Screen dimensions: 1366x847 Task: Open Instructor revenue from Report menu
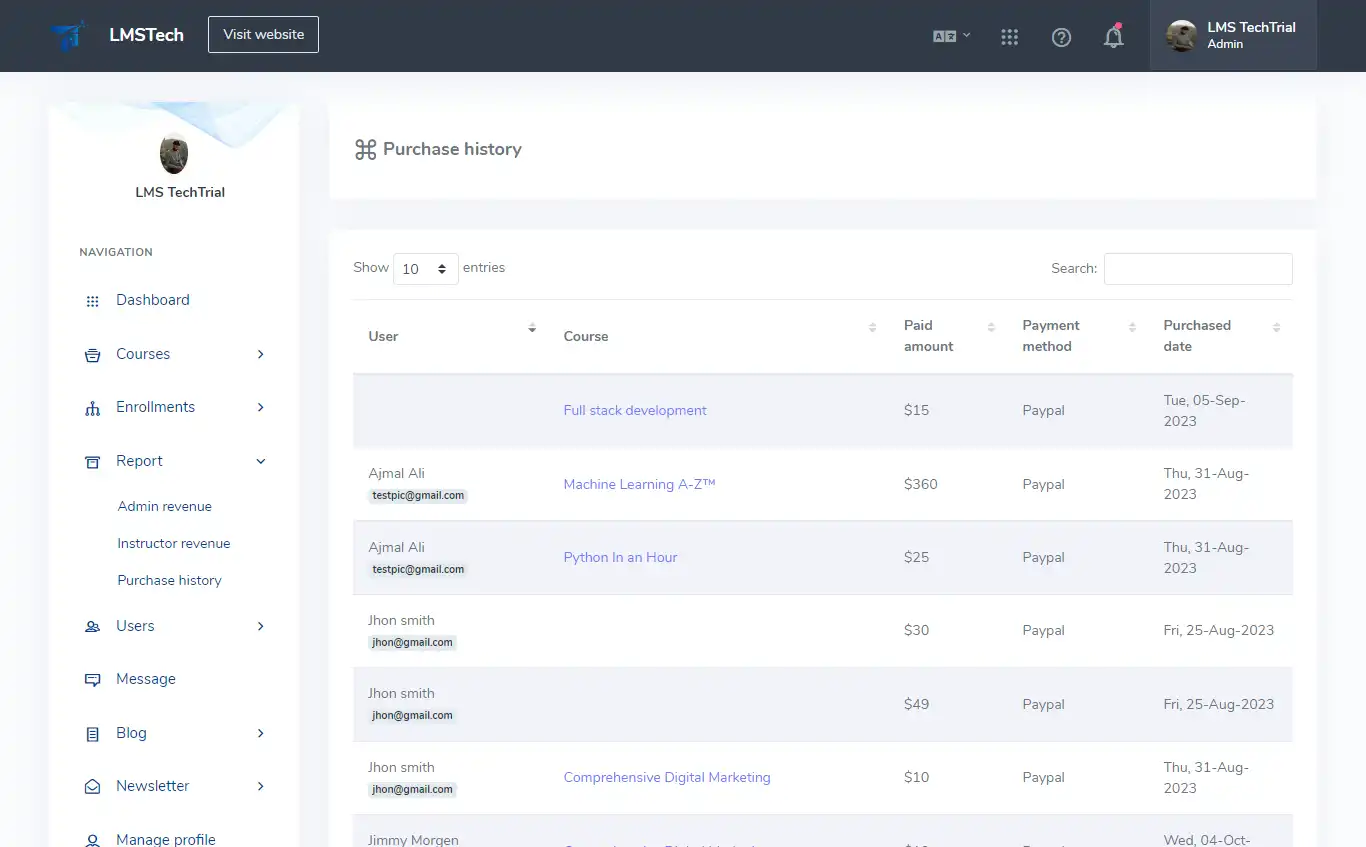point(173,543)
